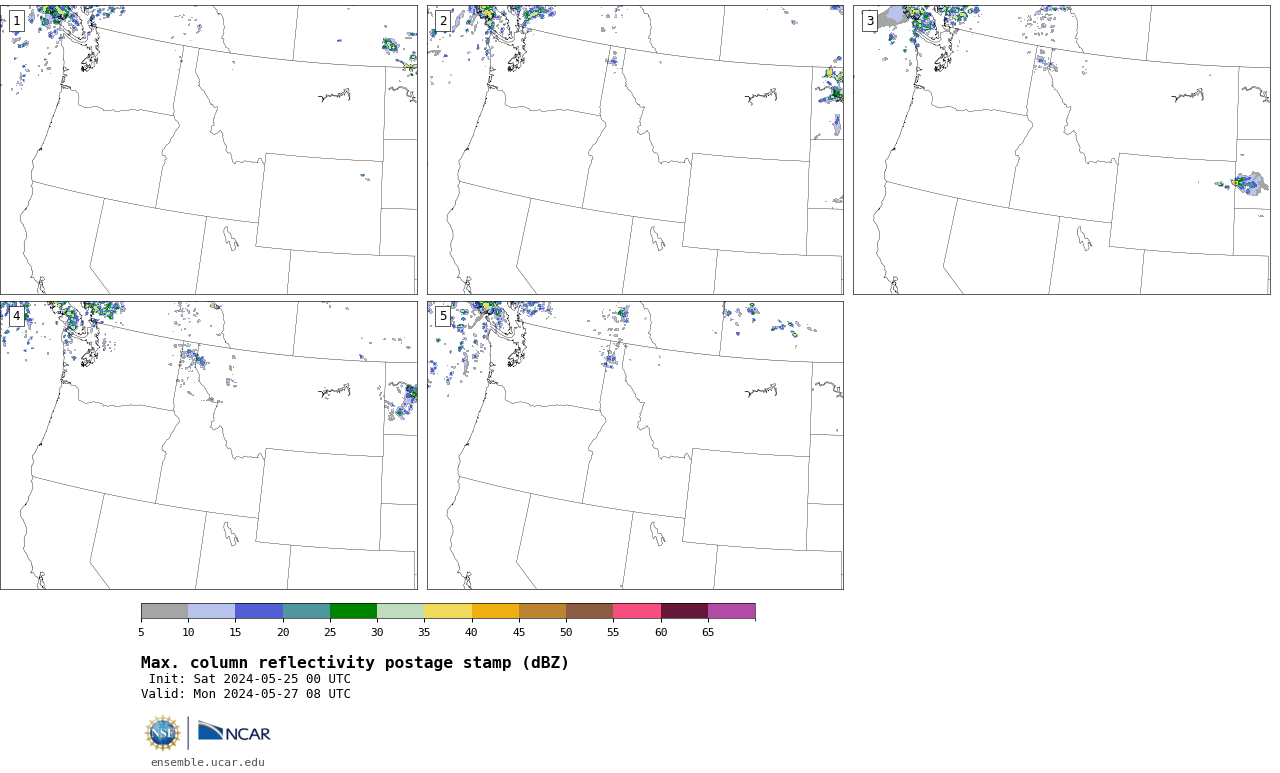1280x773 pixels.
Task: Click the teal 20-25 dBZ color swatch
Action: coord(306,611)
